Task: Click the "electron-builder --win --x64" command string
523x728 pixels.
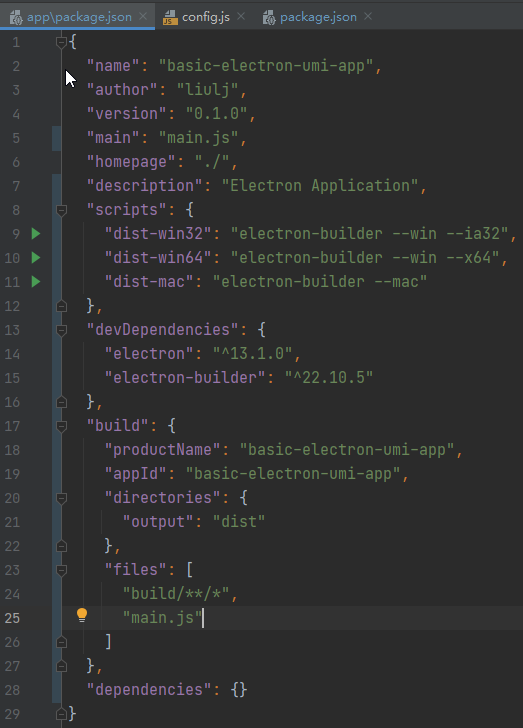Action: [x=365, y=258]
